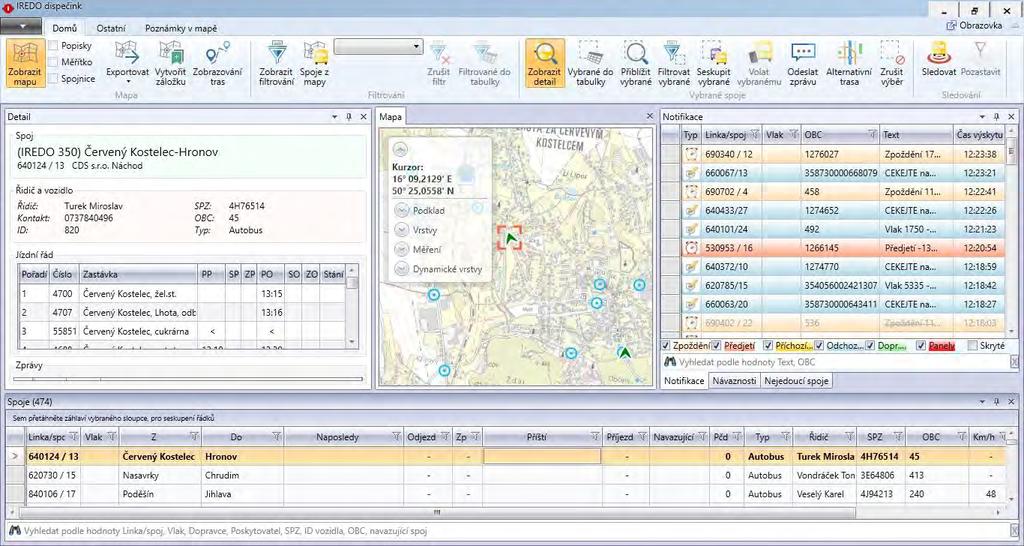The image size is (1024, 546).
Task: Enable the Popisky checkbox
Action: point(54,46)
